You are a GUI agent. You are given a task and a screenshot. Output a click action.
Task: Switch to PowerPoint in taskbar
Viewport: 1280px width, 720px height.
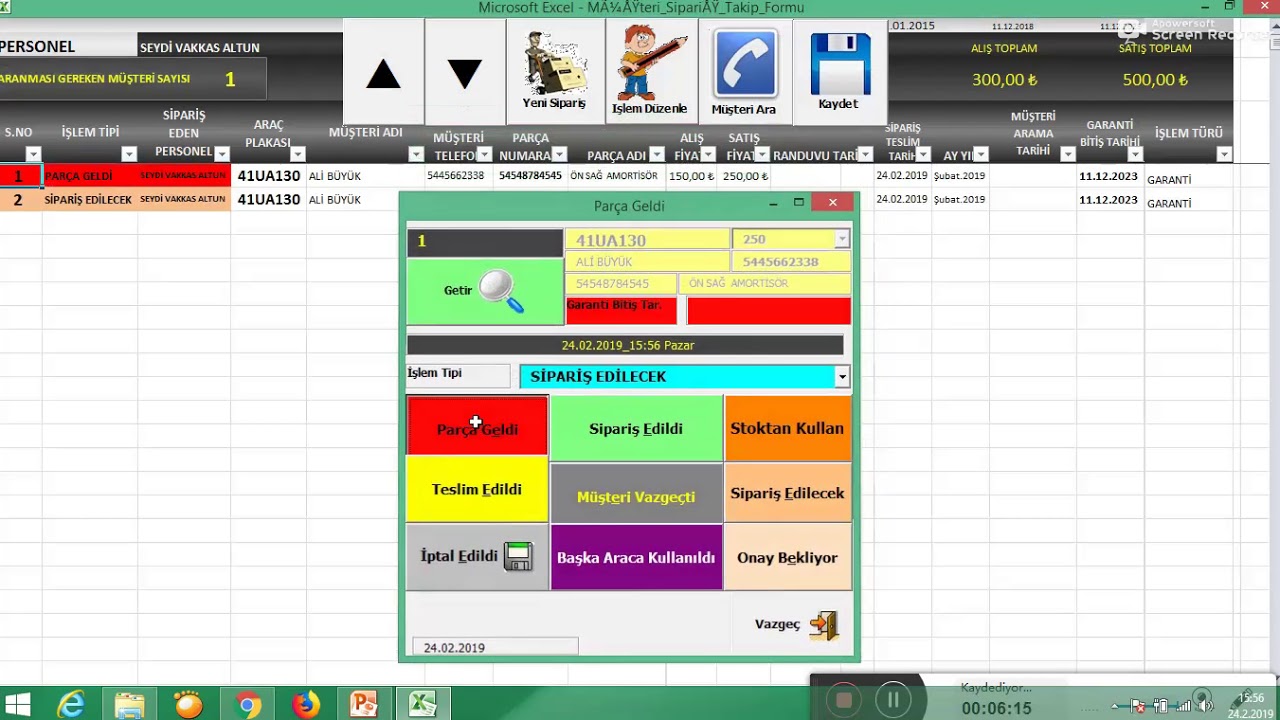(363, 705)
